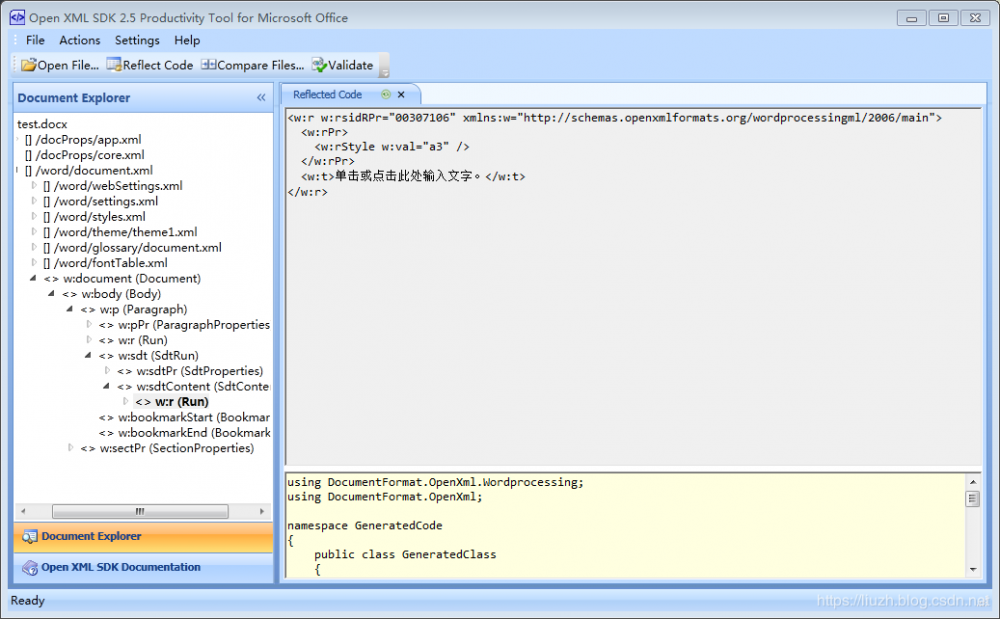
Task: Select /word/document.xml part
Action: tap(89, 170)
